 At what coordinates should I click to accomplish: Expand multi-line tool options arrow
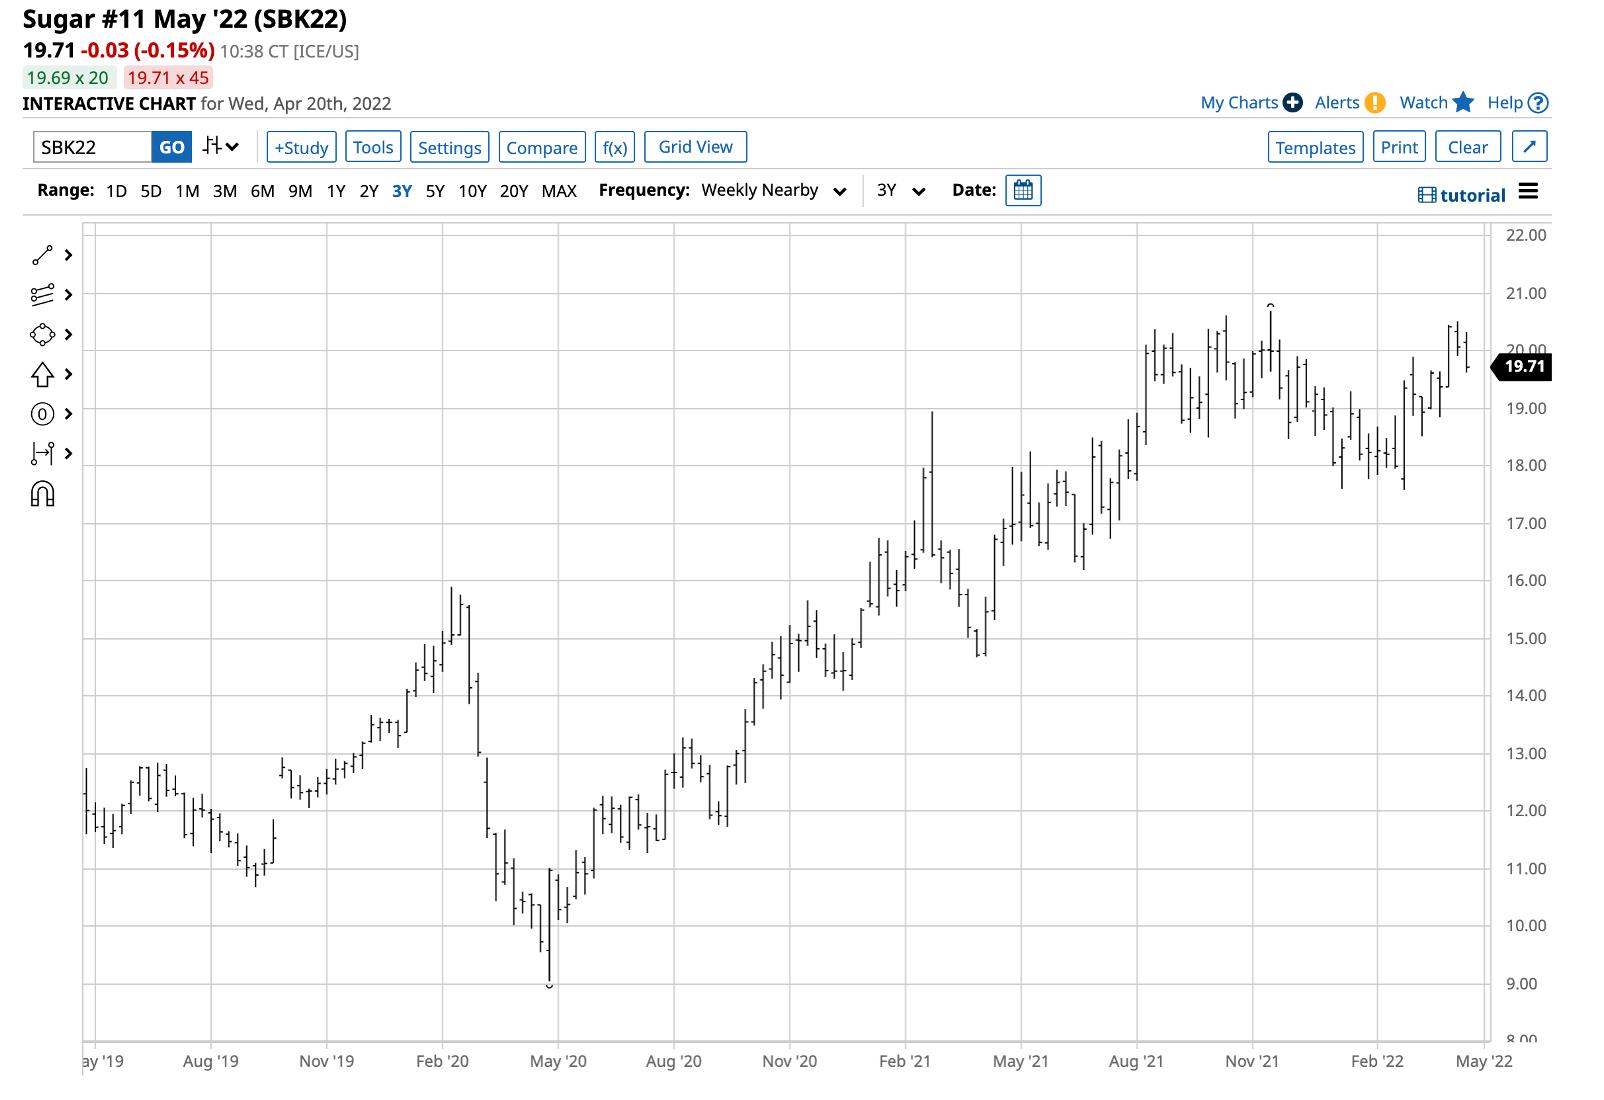pyautogui.click(x=68, y=295)
